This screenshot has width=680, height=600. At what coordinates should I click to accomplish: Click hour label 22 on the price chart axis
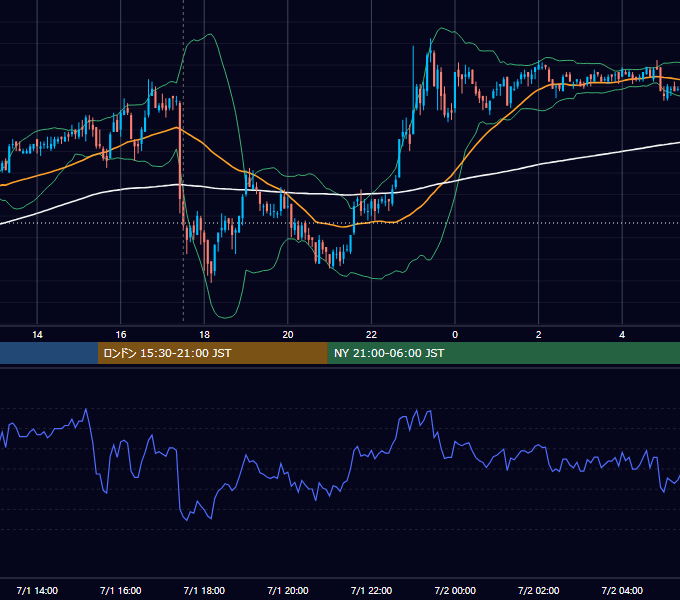[x=371, y=335]
